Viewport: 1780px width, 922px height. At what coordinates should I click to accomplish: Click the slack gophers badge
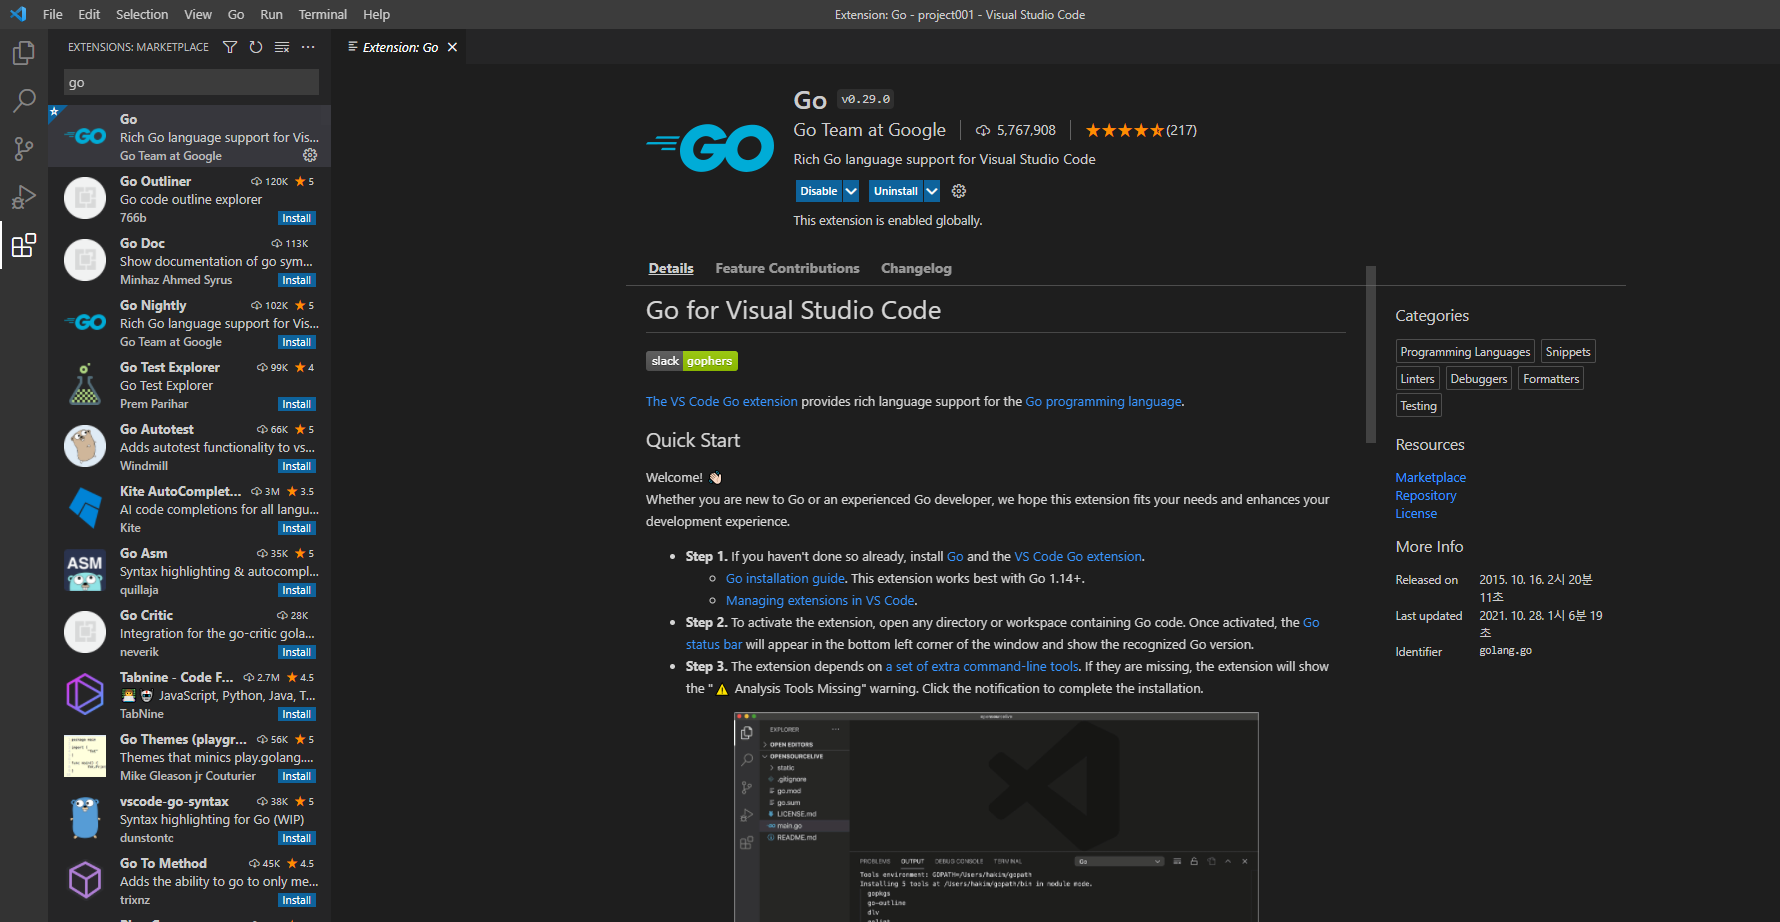click(x=692, y=361)
